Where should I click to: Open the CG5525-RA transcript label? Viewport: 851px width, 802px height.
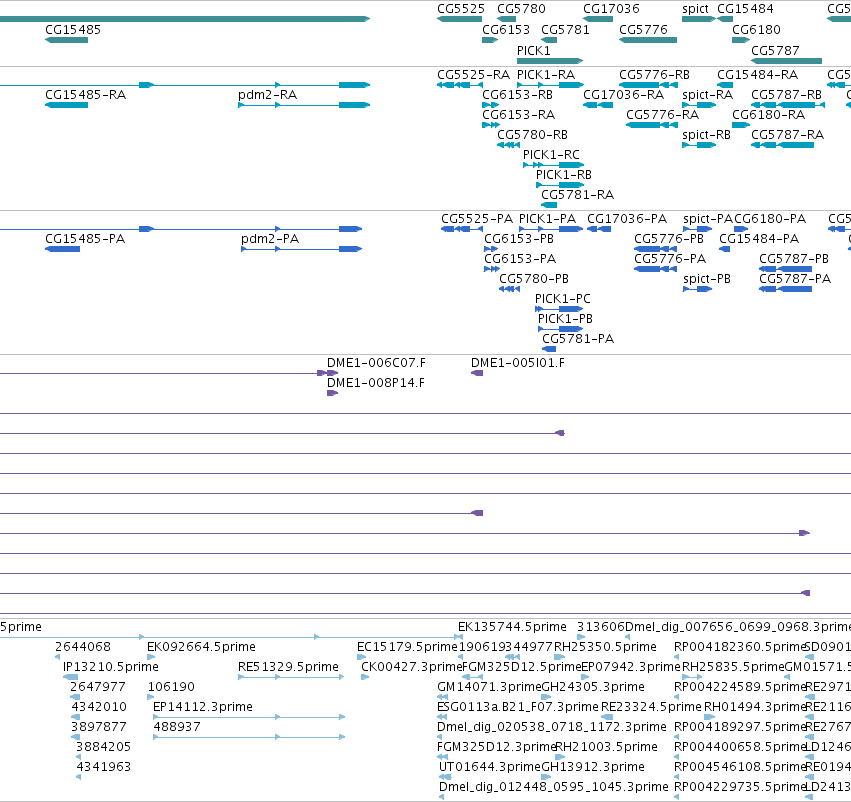coord(473,75)
